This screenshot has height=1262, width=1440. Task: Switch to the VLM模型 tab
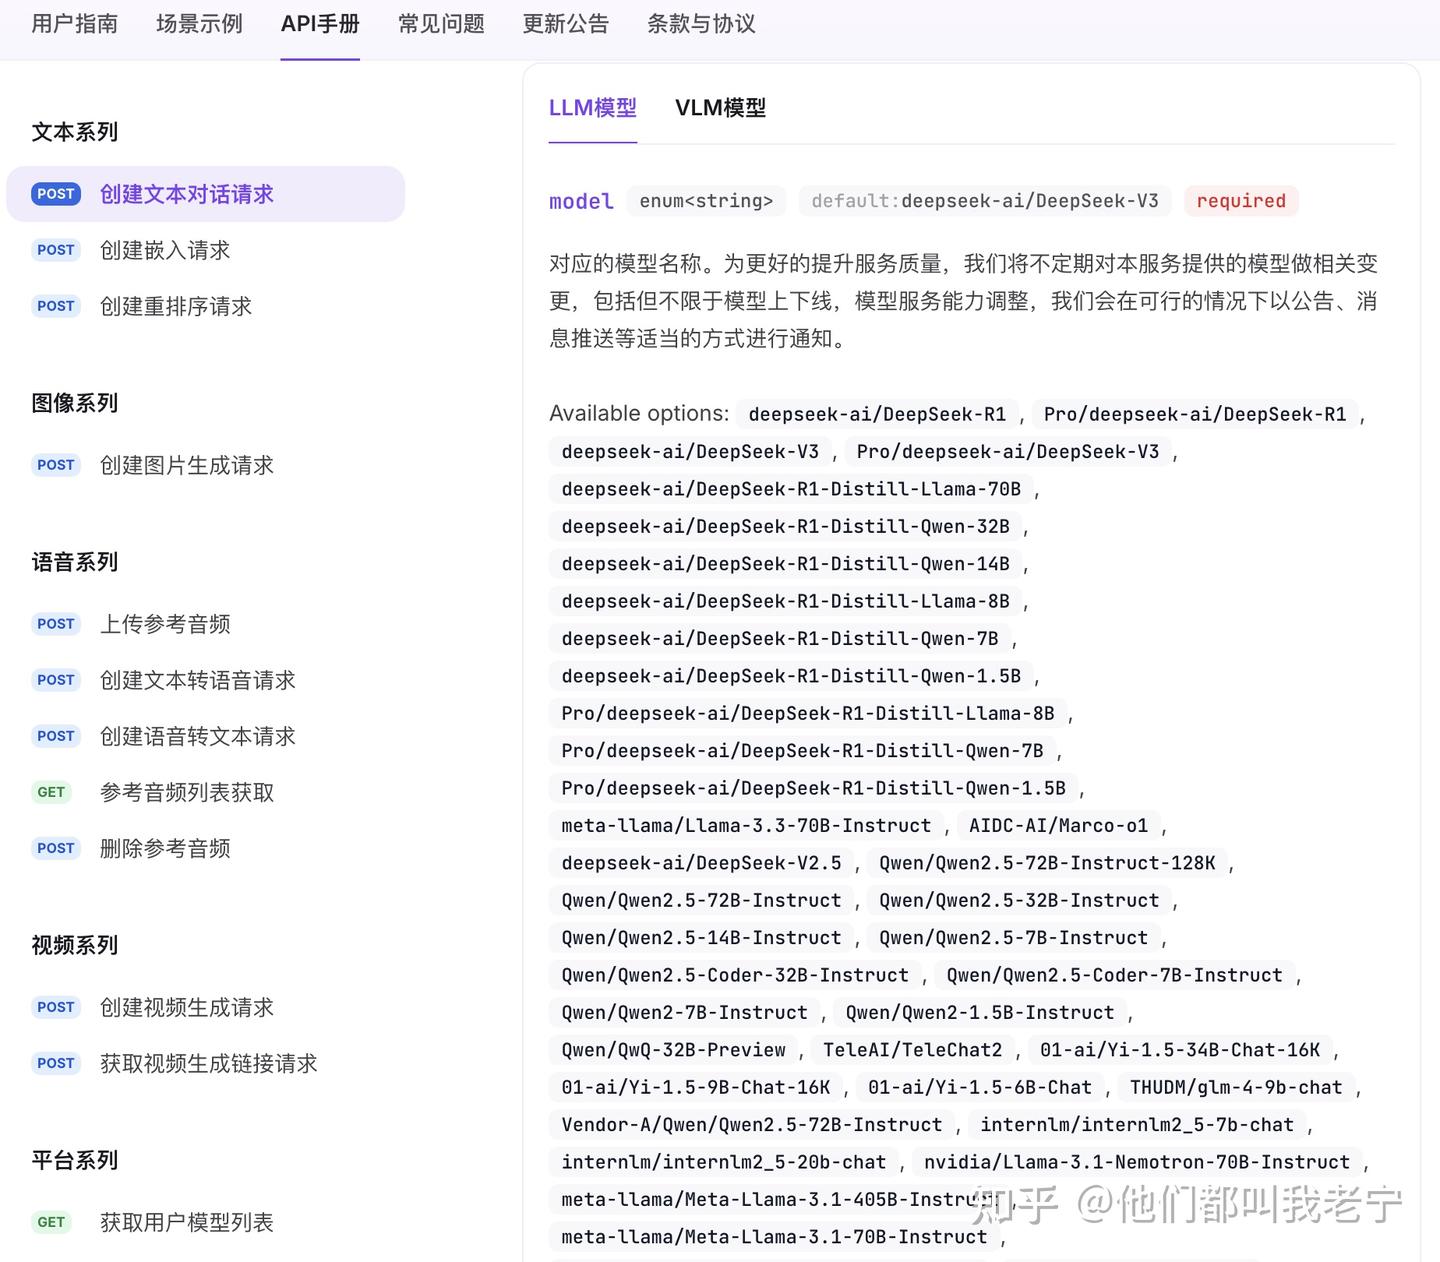(x=720, y=108)
